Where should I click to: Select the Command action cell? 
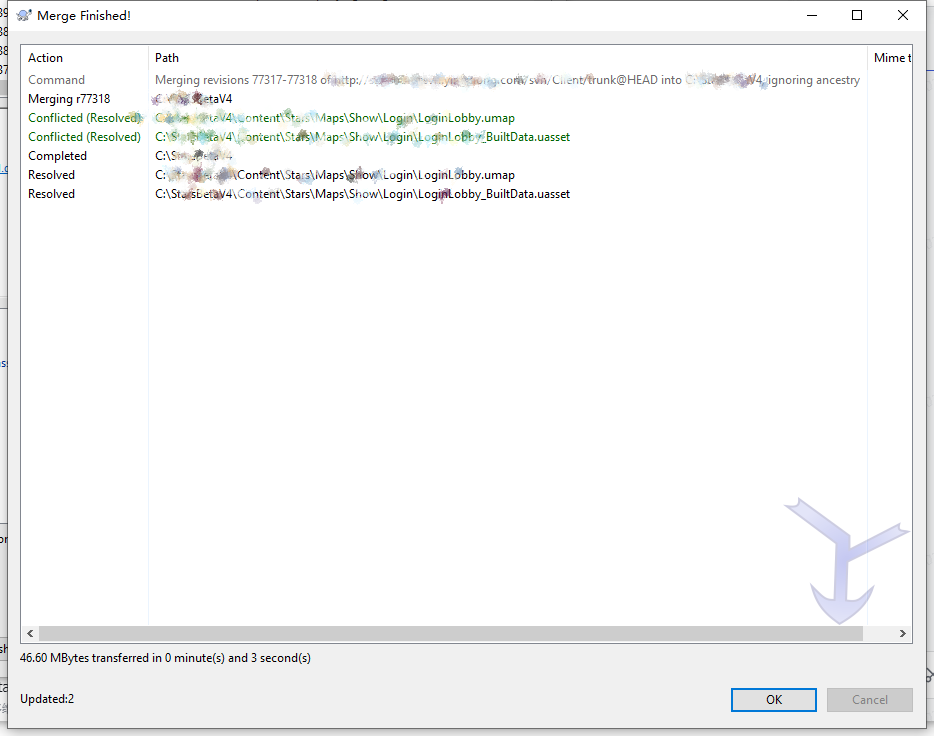click(57, 80)
